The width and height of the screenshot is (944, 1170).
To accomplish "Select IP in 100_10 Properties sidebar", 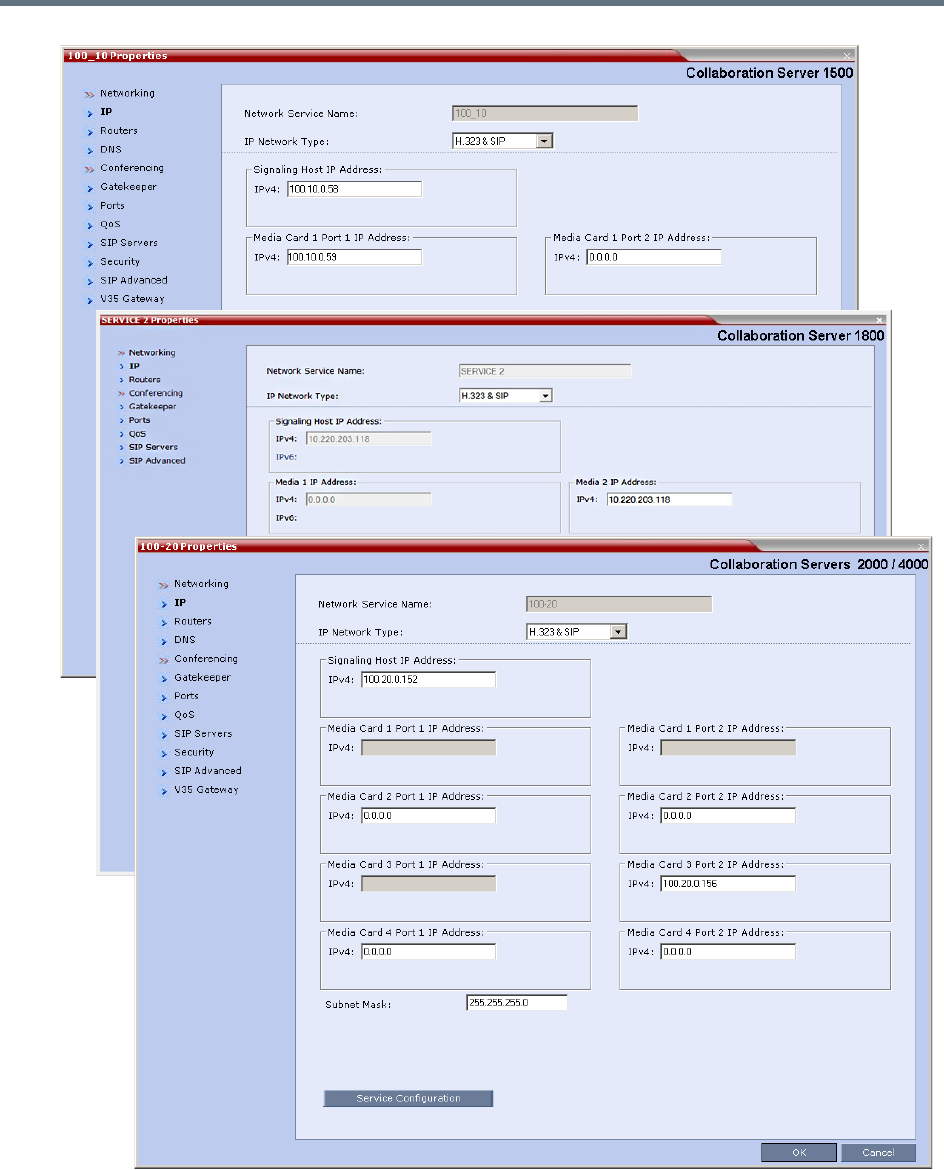I will point(106,112).
